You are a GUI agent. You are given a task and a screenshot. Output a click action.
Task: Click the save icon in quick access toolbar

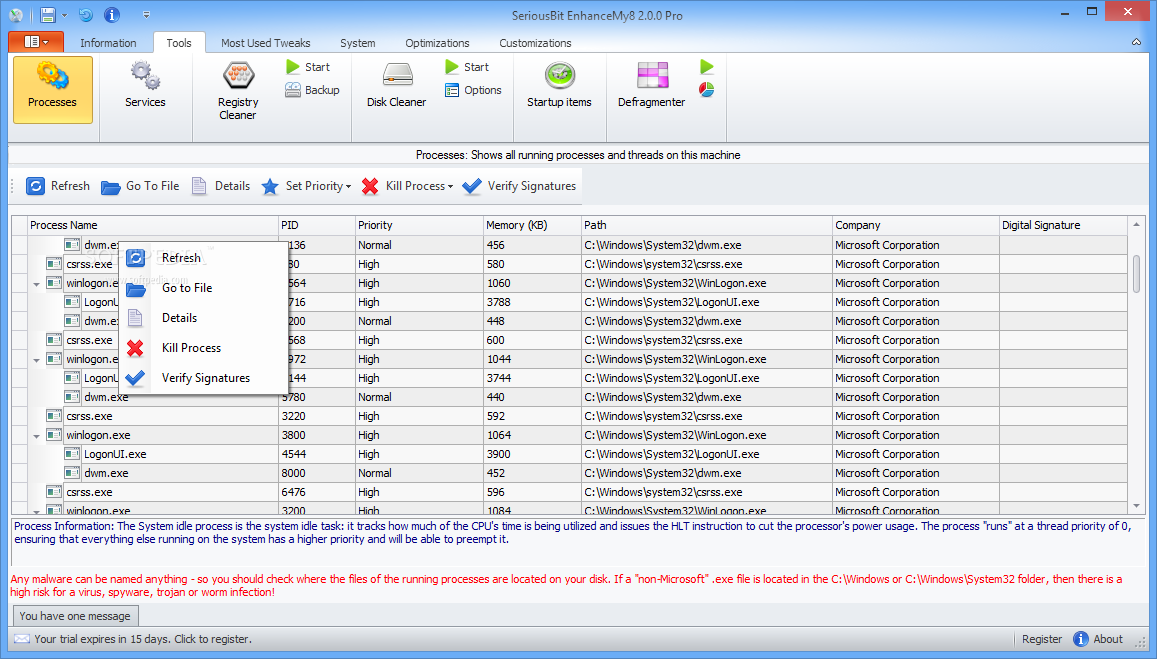48,15
